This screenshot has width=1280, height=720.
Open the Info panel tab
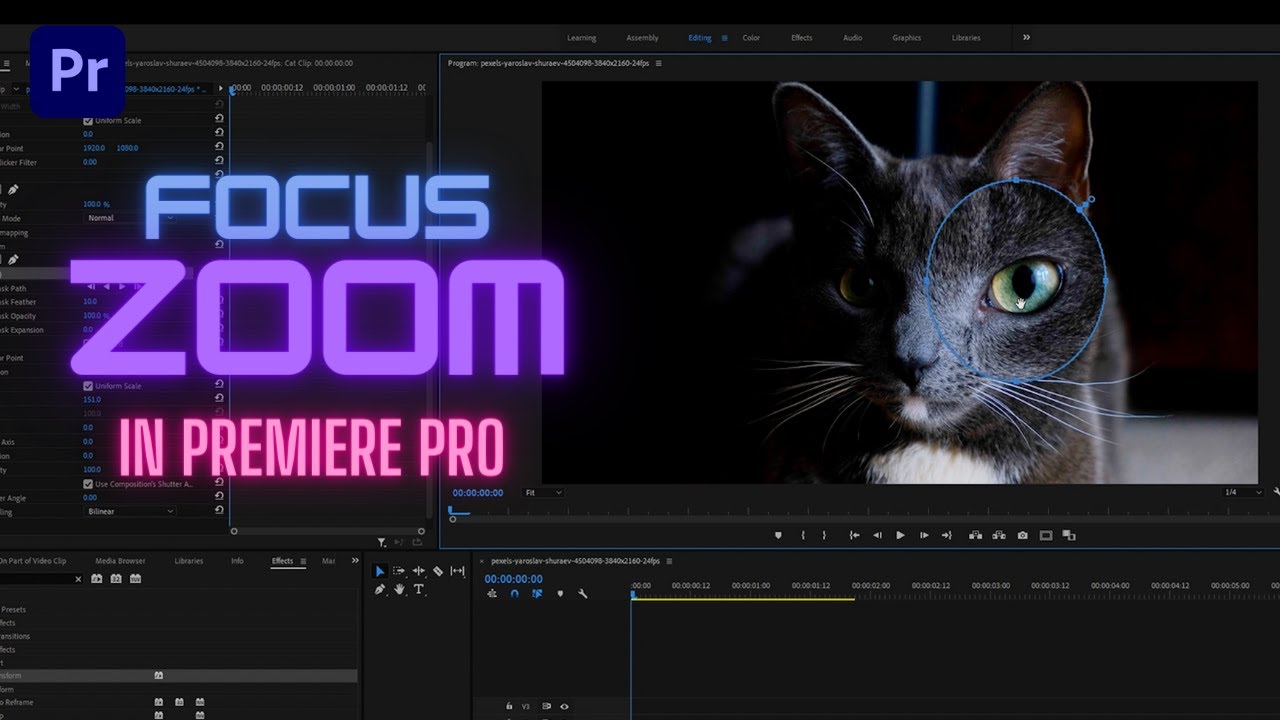click(x=237, y=561)
